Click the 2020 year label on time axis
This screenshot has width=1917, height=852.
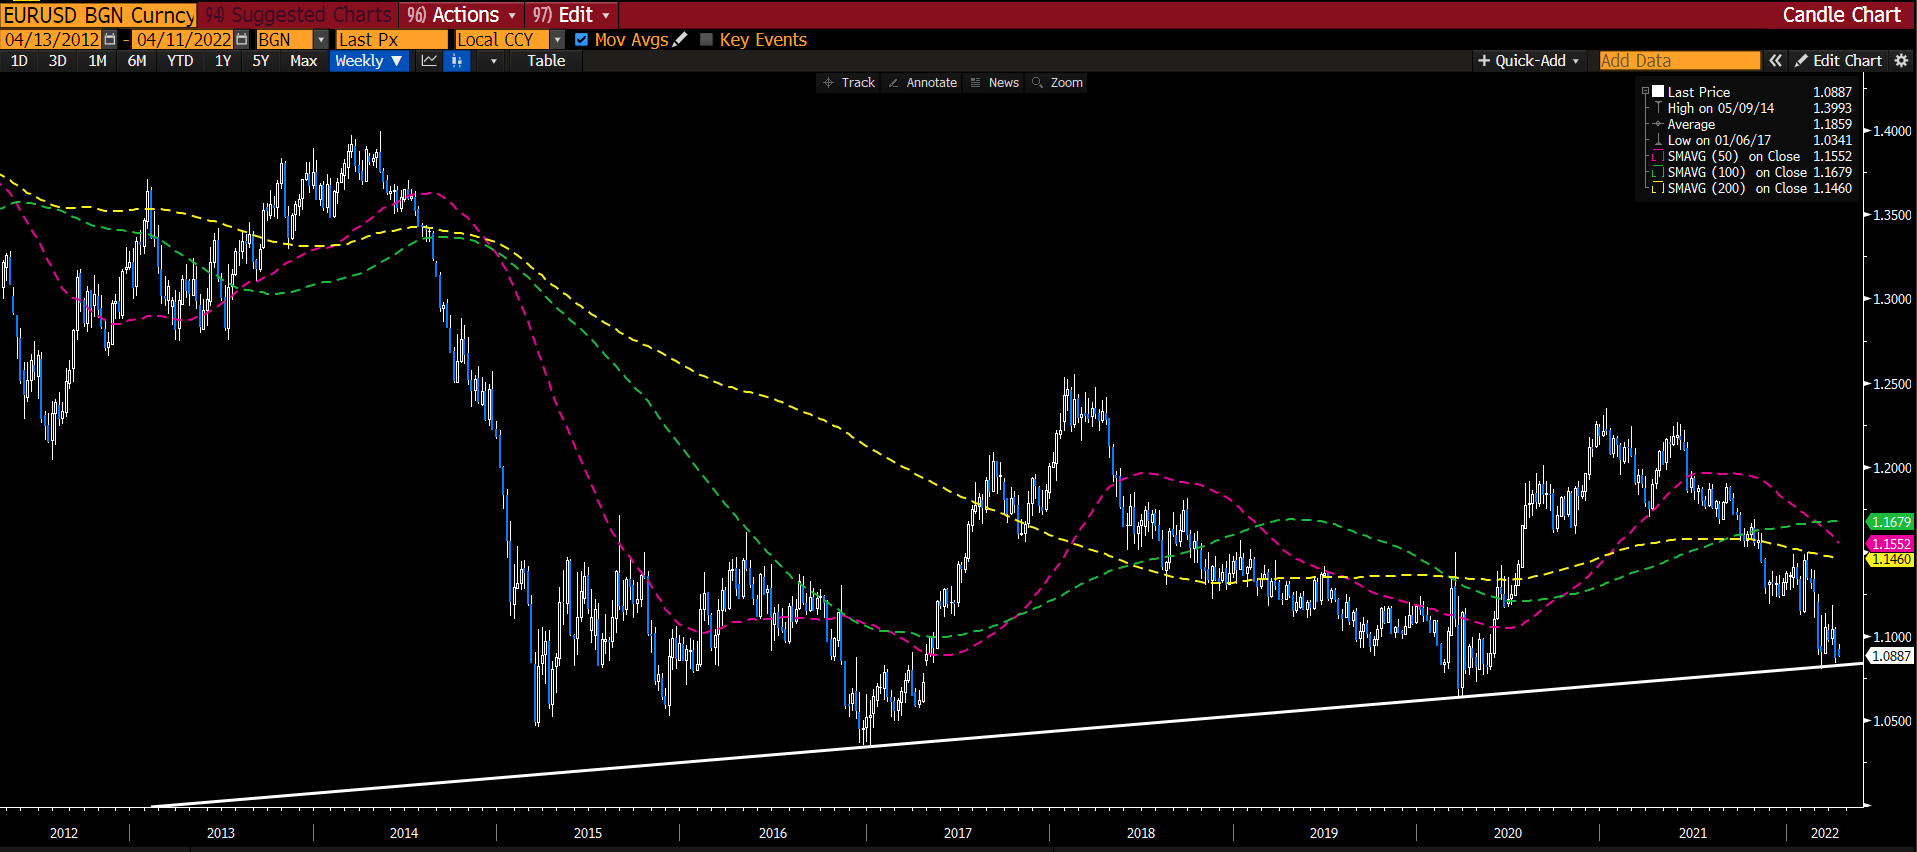pos(1507,833)
